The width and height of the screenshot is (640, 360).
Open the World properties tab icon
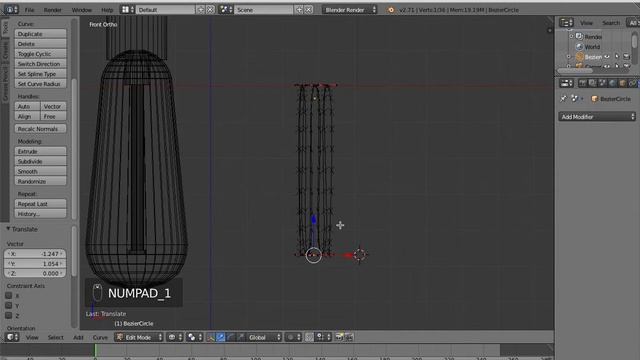tap(612, 83)
